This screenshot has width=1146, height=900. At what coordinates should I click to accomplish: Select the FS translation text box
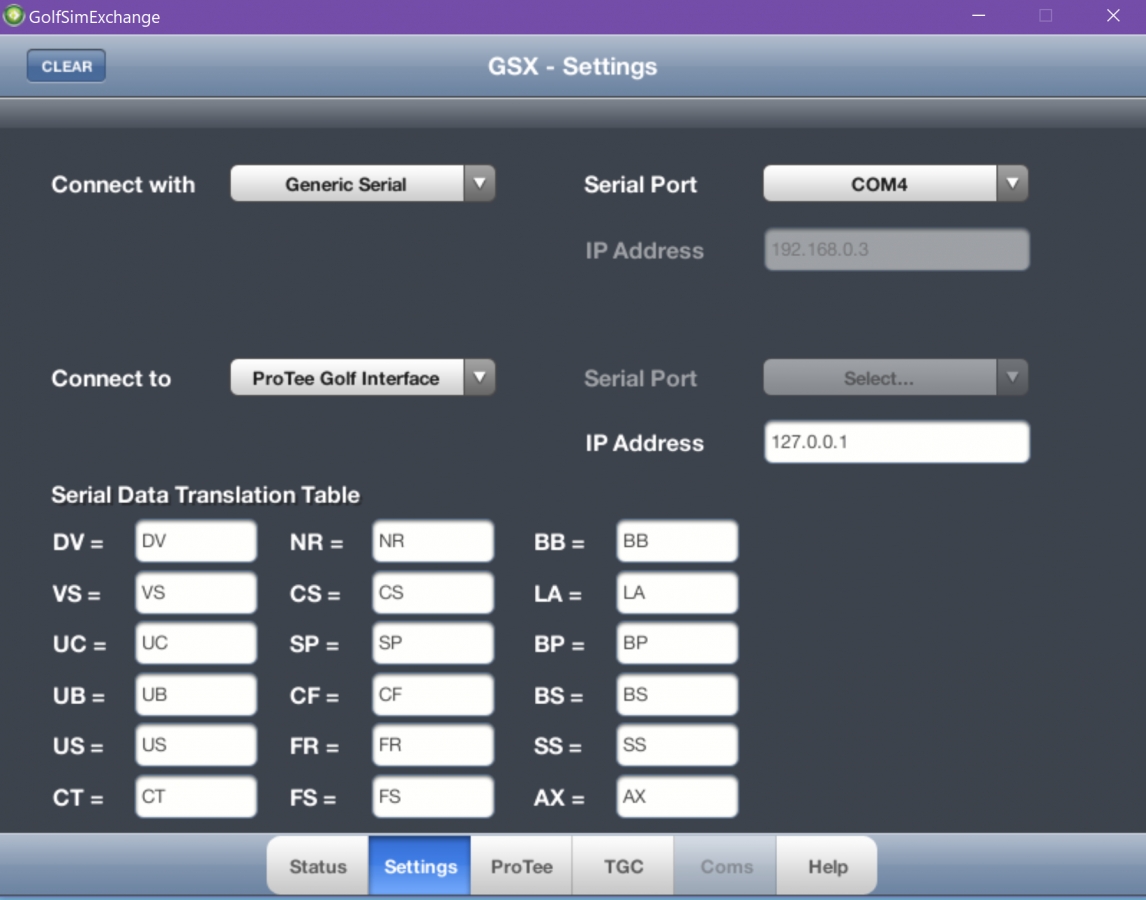click(433, 797)
